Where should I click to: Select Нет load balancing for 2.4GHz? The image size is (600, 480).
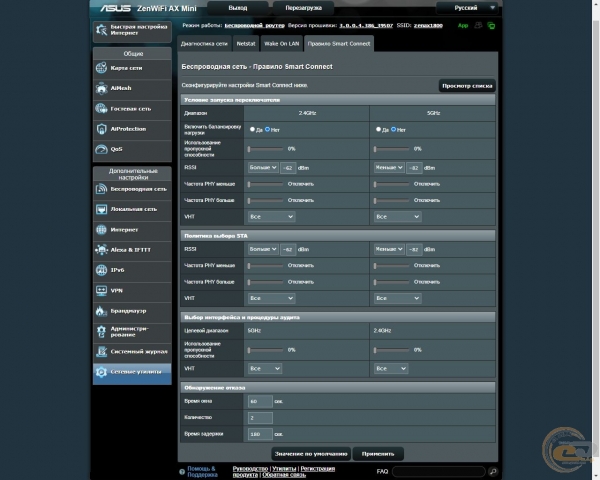[x=267, y=129]
